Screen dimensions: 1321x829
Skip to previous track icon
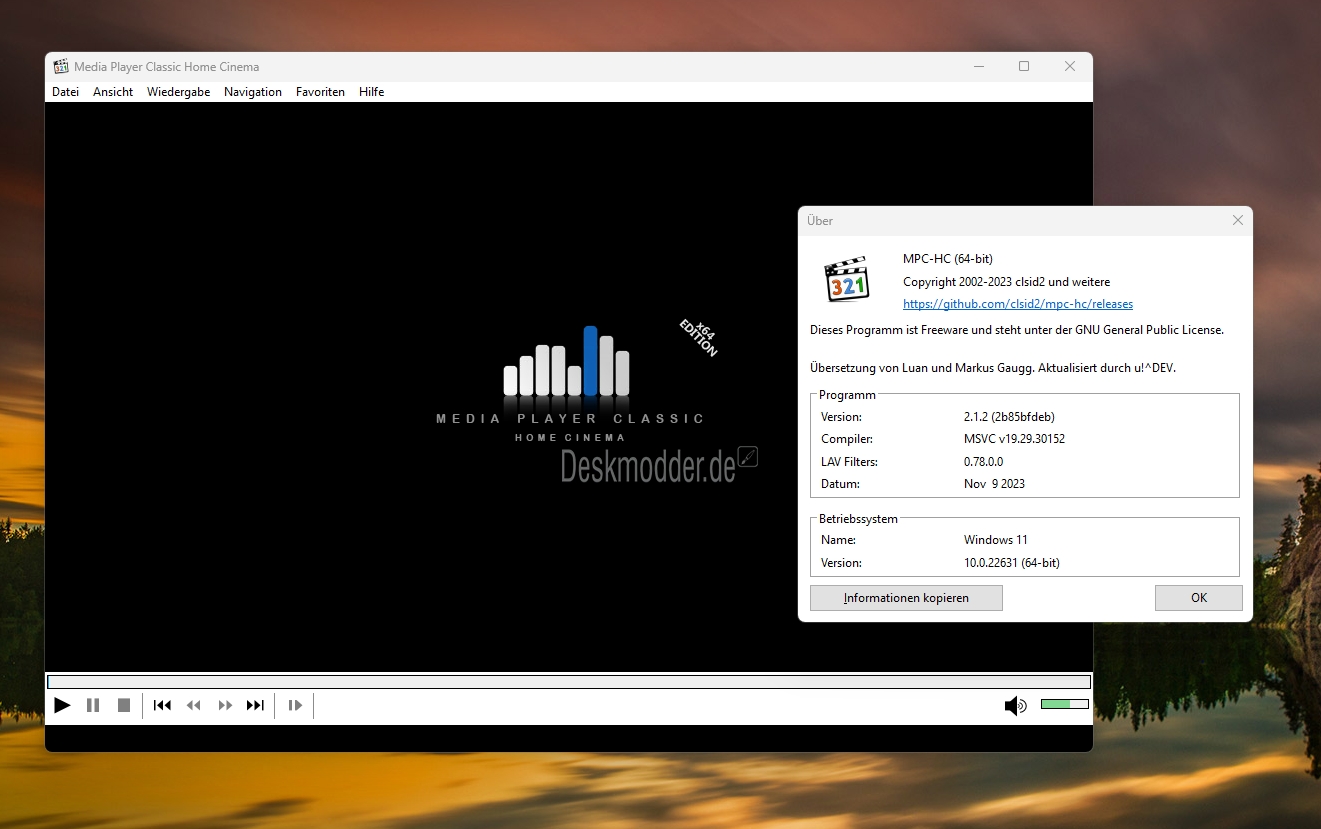[x=162, y=705]
